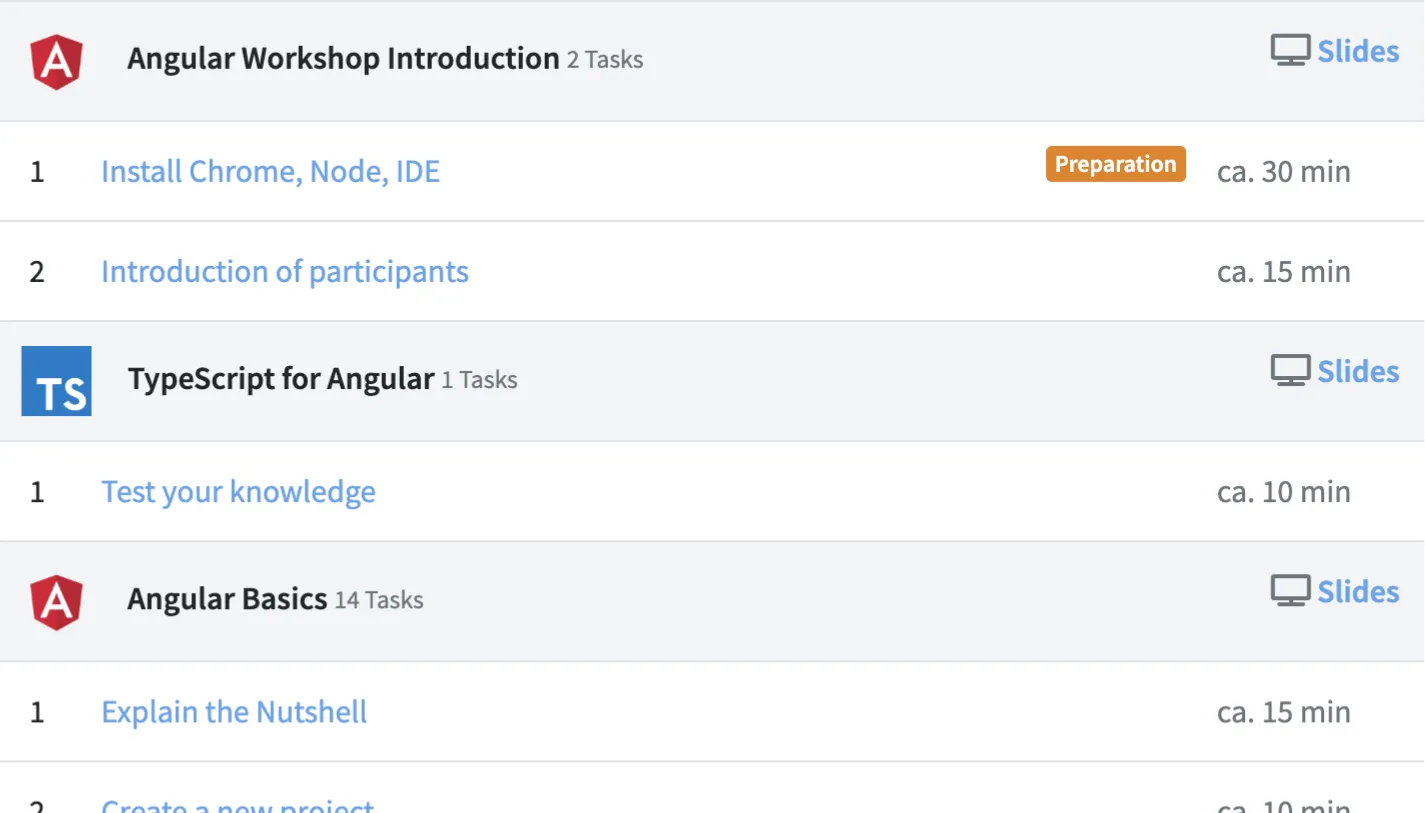Click the monitor icon next to top Slides link
Viewport: 1425px width, 813px height.
(x=1291, y=48)
